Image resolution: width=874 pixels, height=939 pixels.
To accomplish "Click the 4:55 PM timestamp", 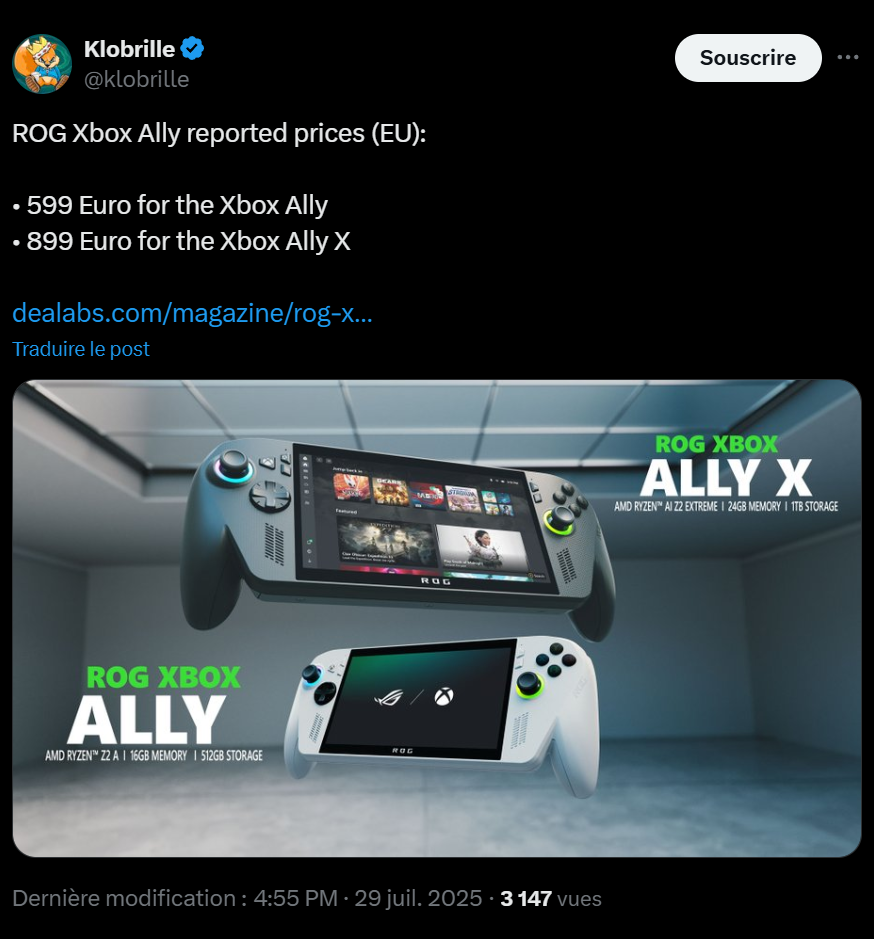I will (x=295, y=898).
